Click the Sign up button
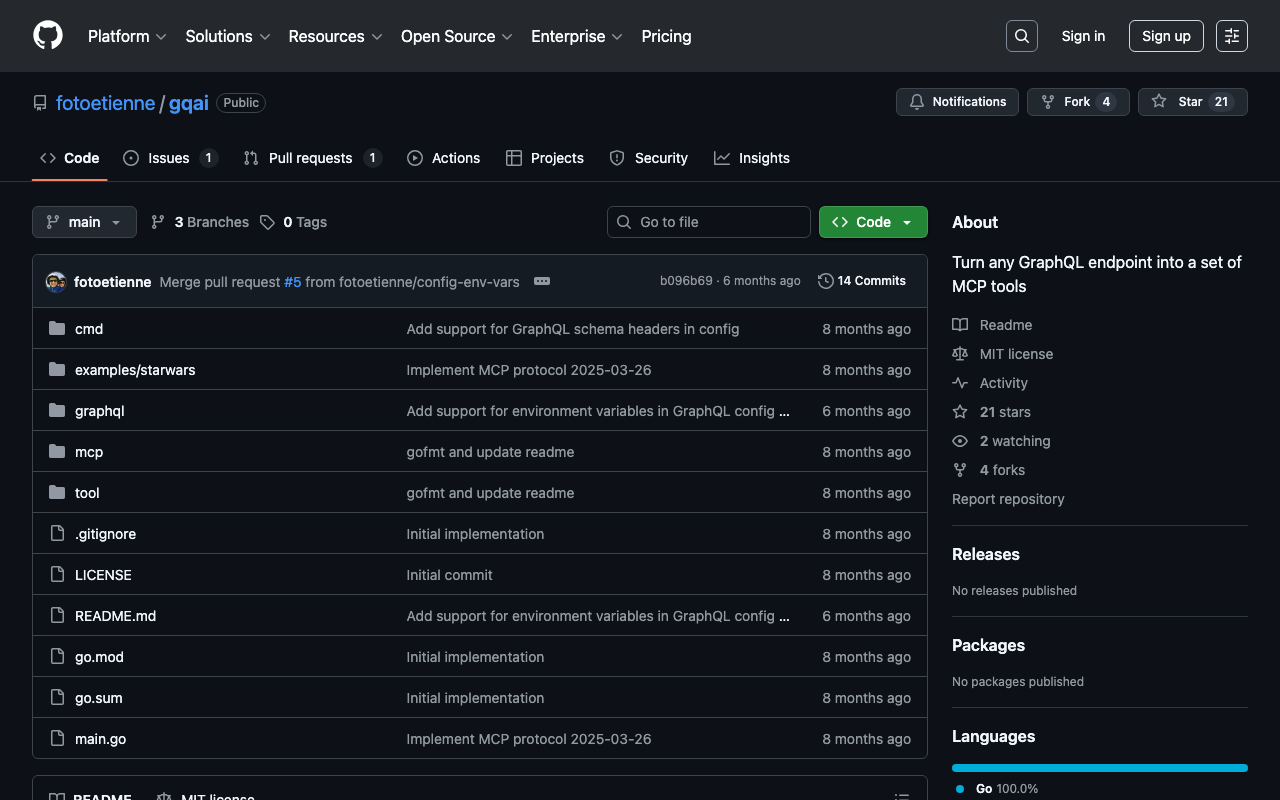1280x800 pixels. click(x=1165, y=36)
